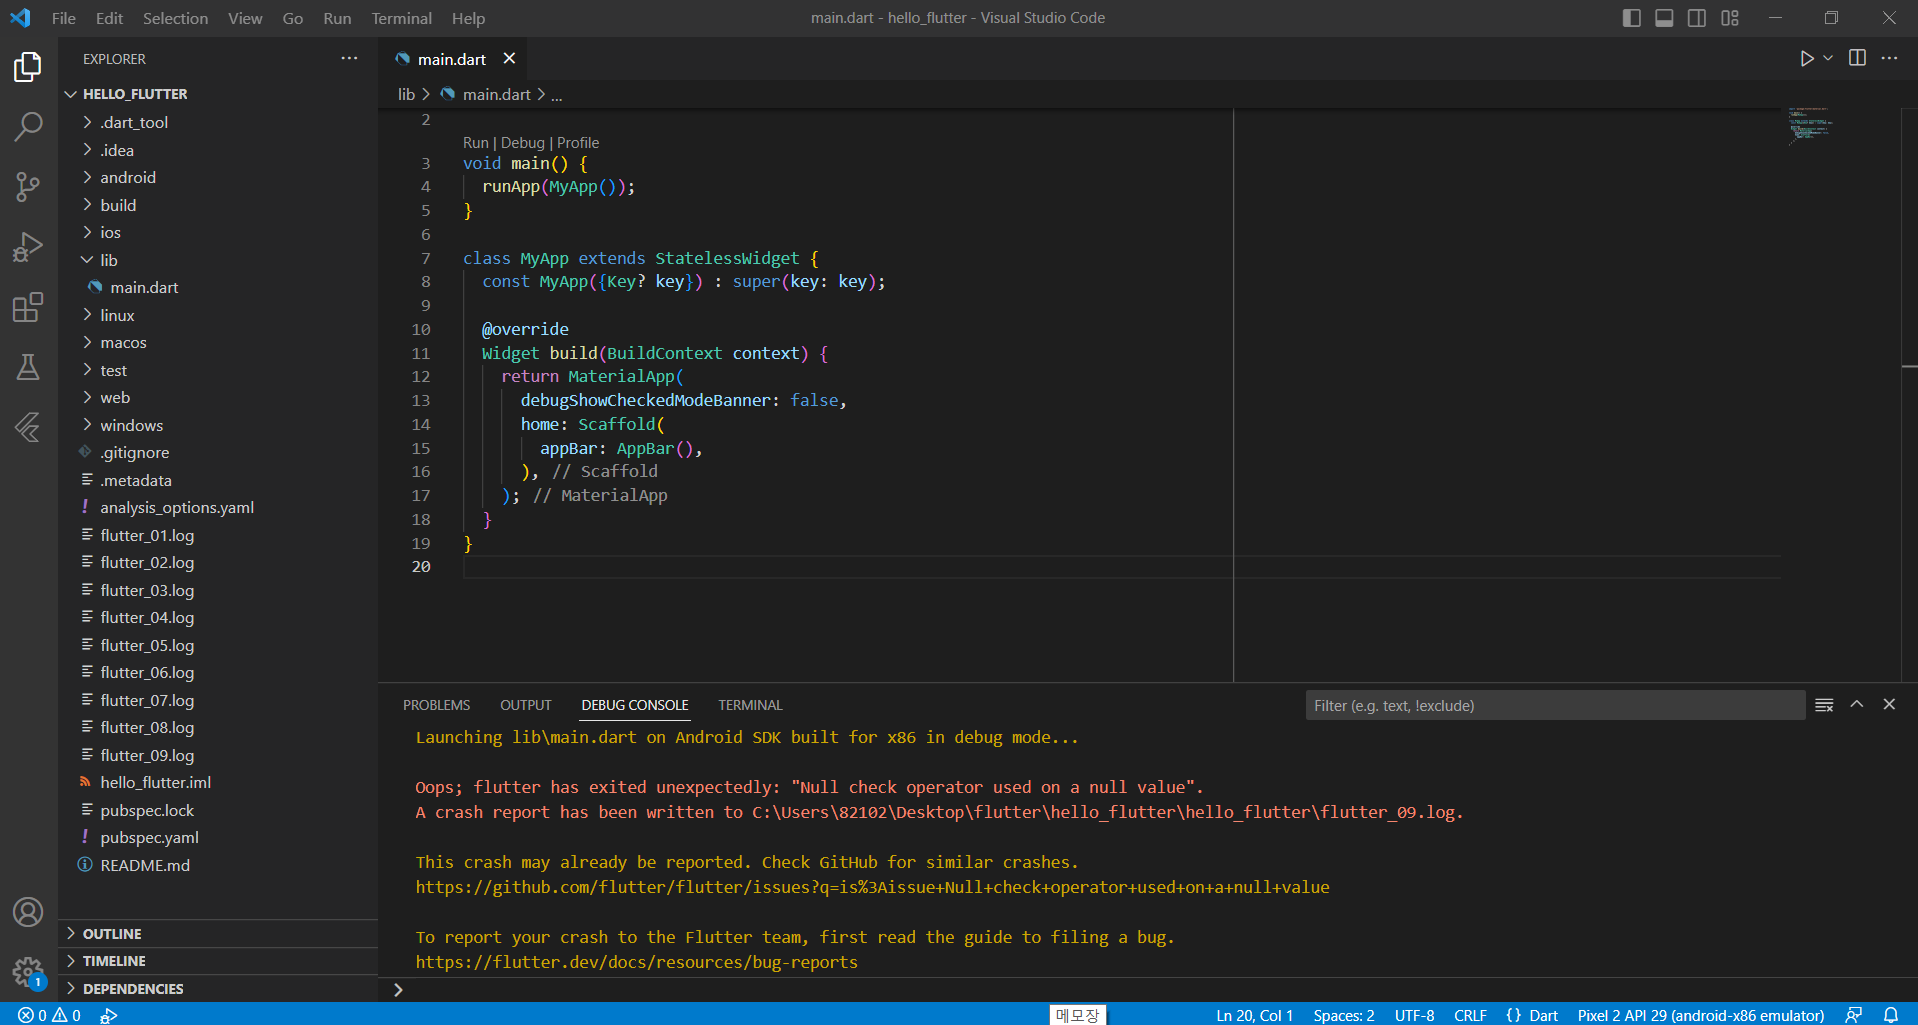
Task: Change UTF-8 file encoding
Action: [x=1414, y=1015]
